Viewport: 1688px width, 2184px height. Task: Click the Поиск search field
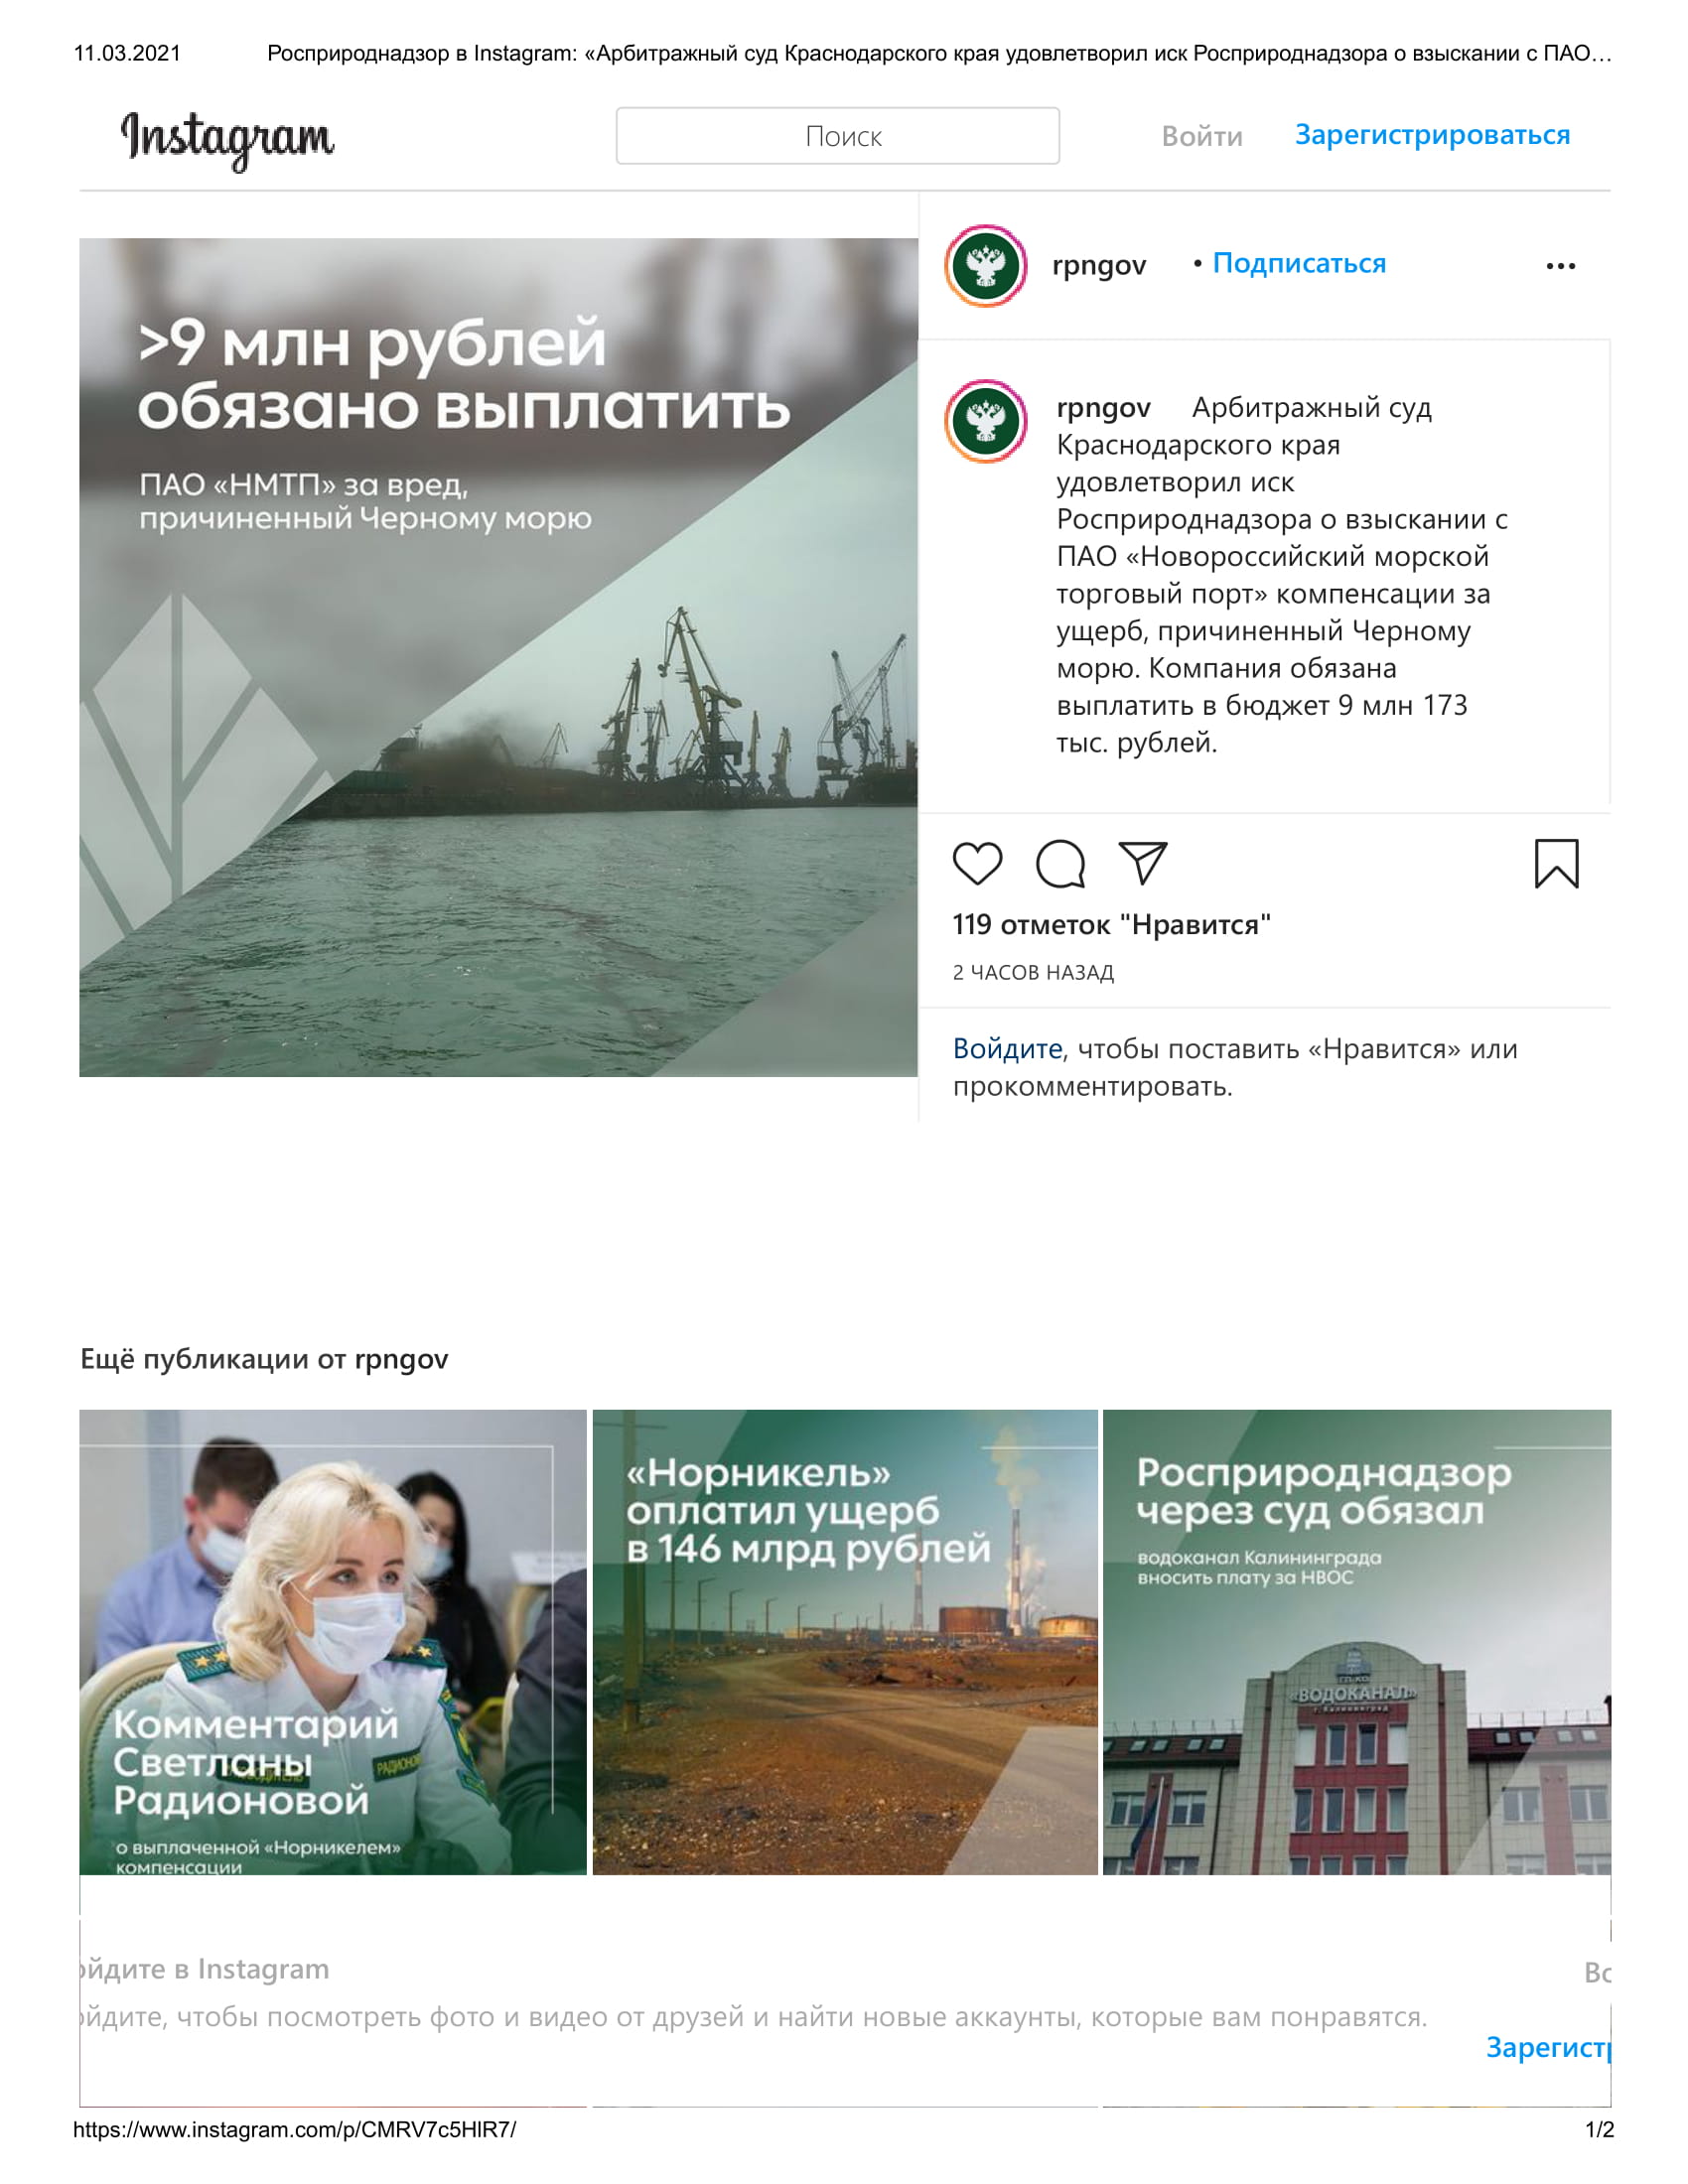[x=838, y=136]
